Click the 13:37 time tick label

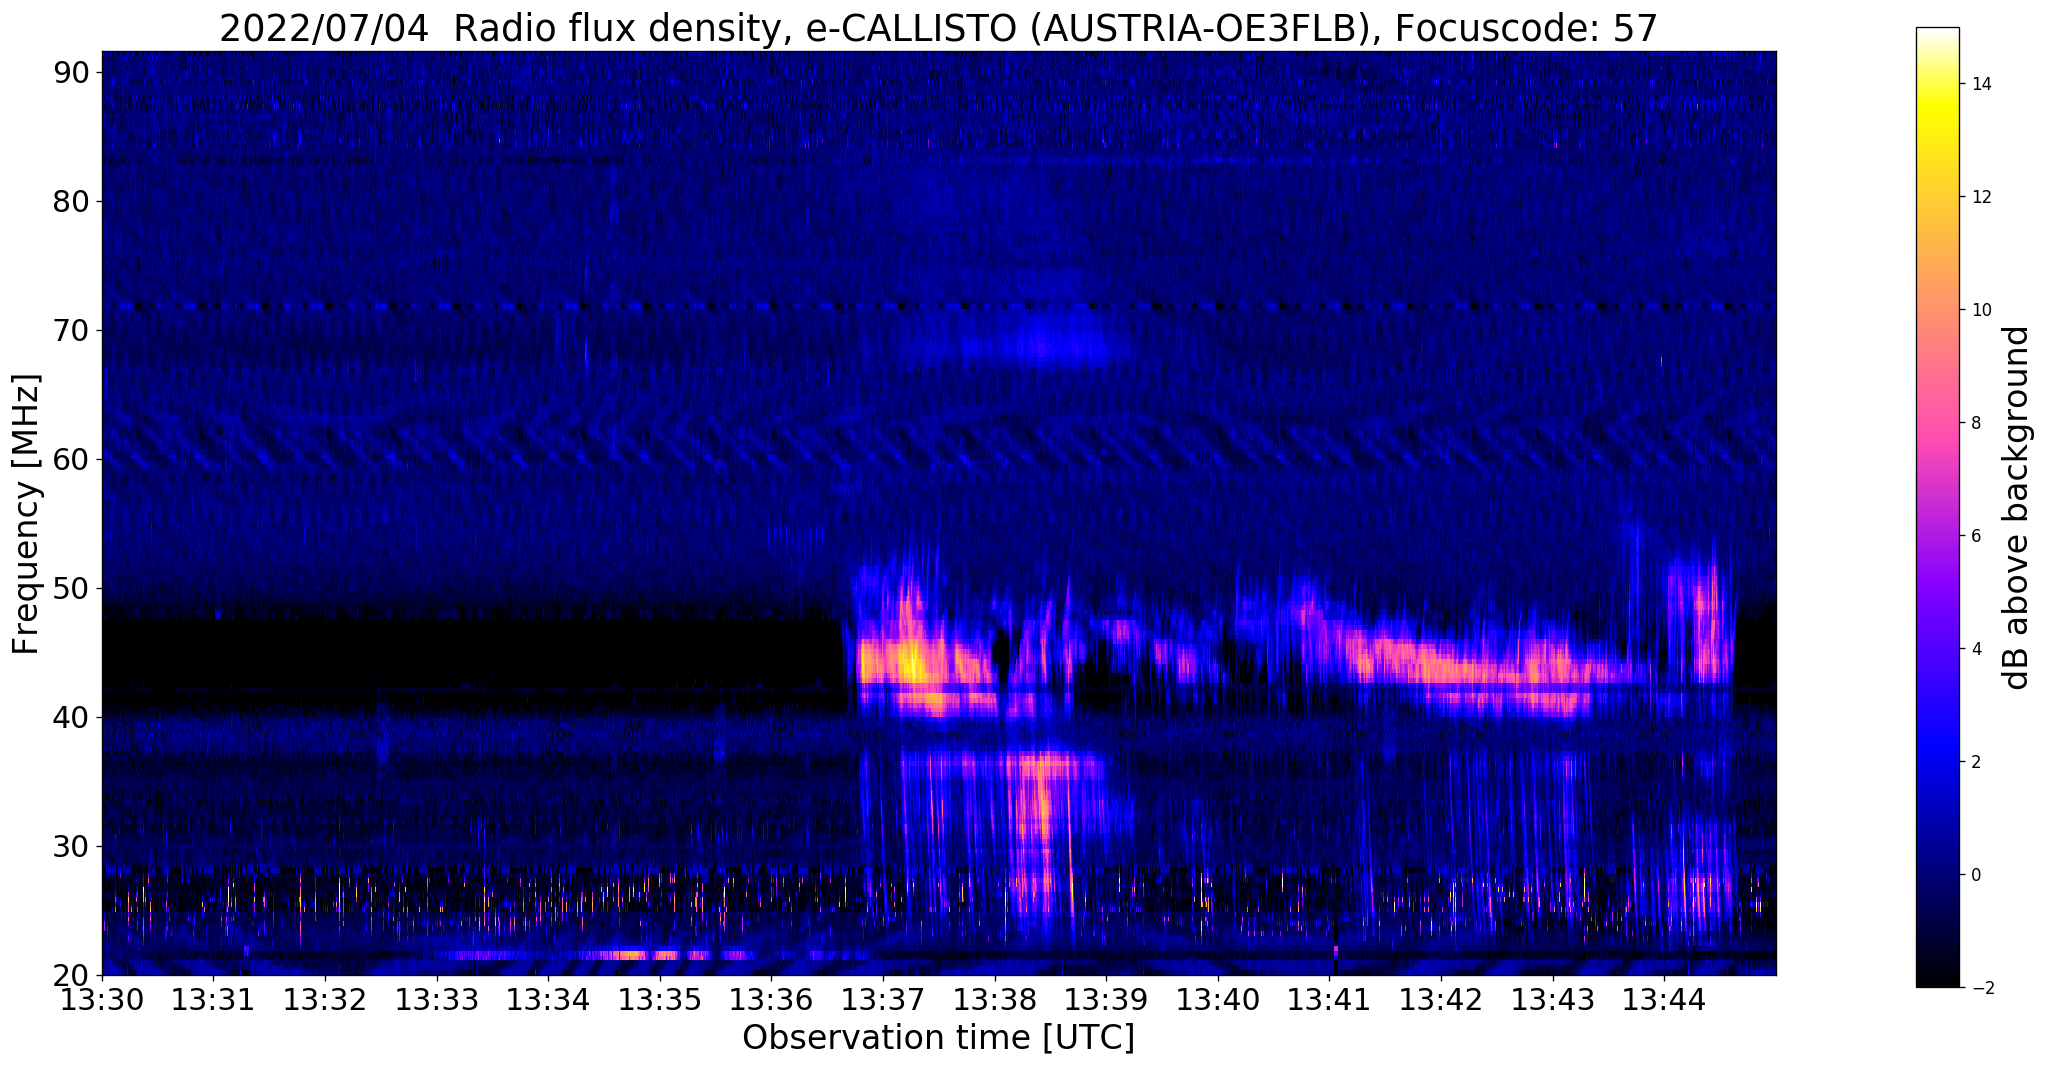click(x=883, y=1000)
